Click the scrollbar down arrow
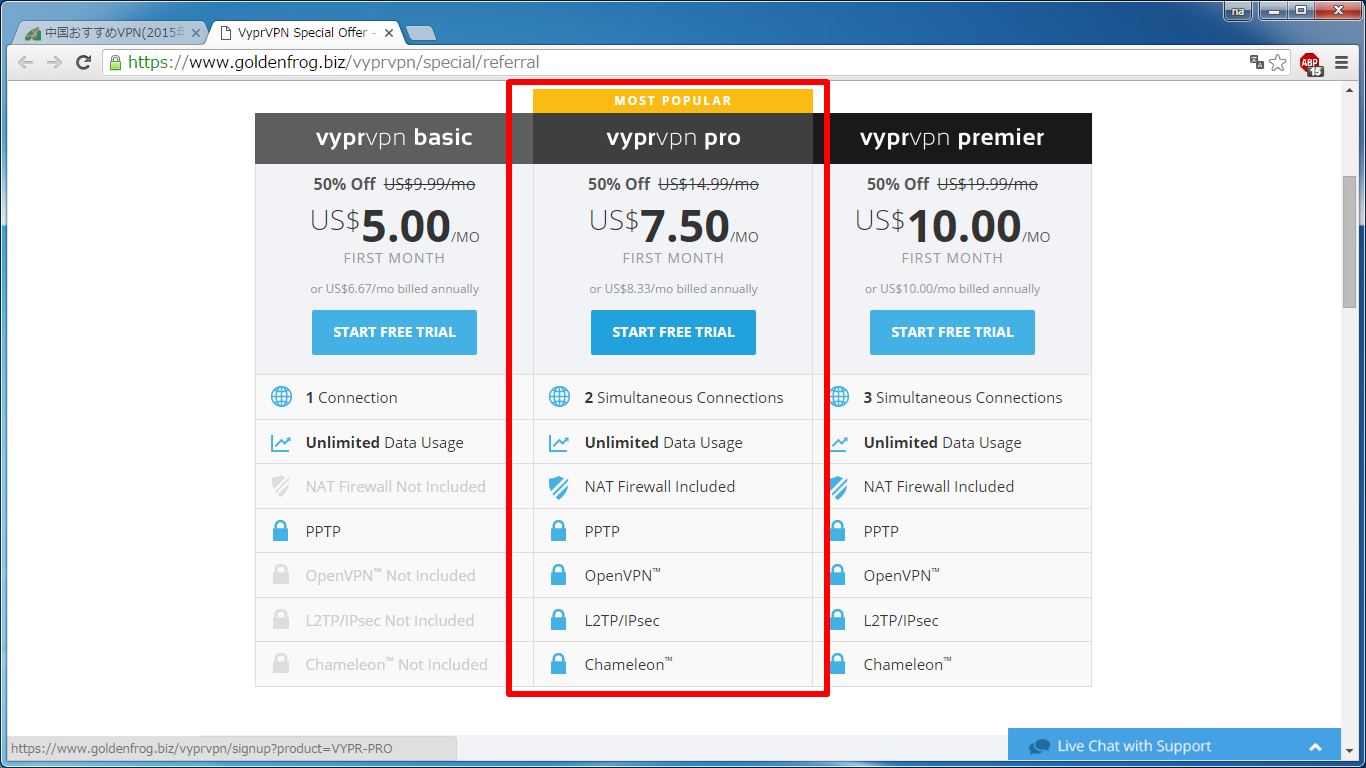 click(1349, 750)
